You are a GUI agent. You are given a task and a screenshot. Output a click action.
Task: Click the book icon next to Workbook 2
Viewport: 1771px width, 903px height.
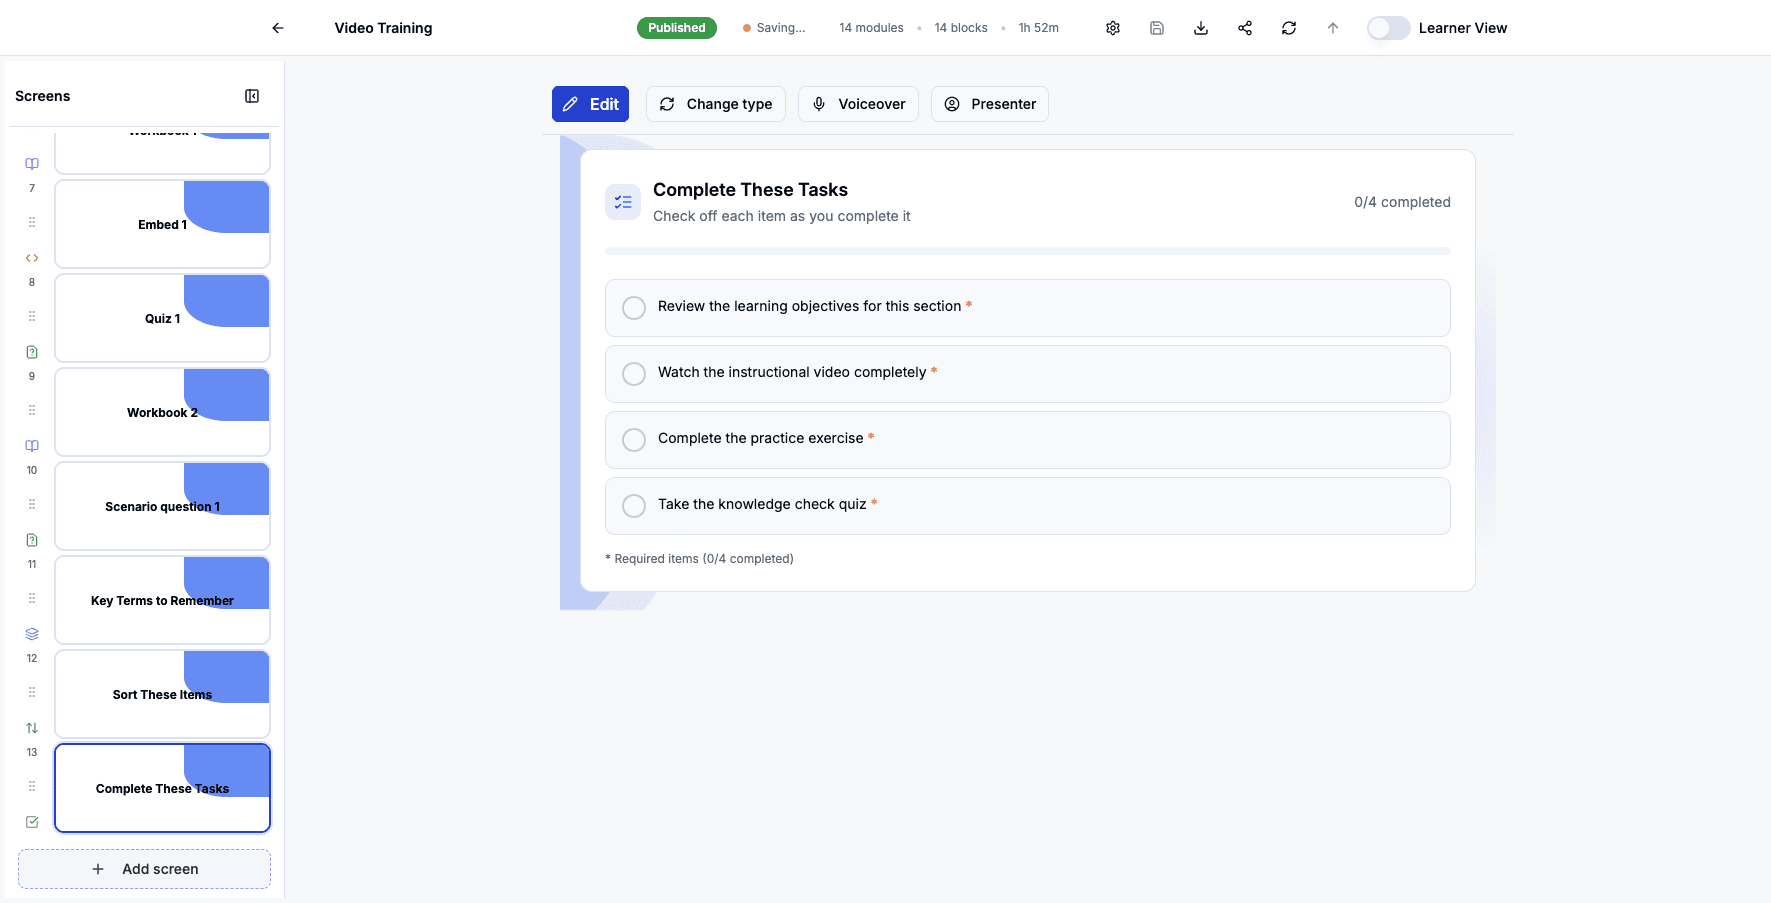click(x=31, y=445)
